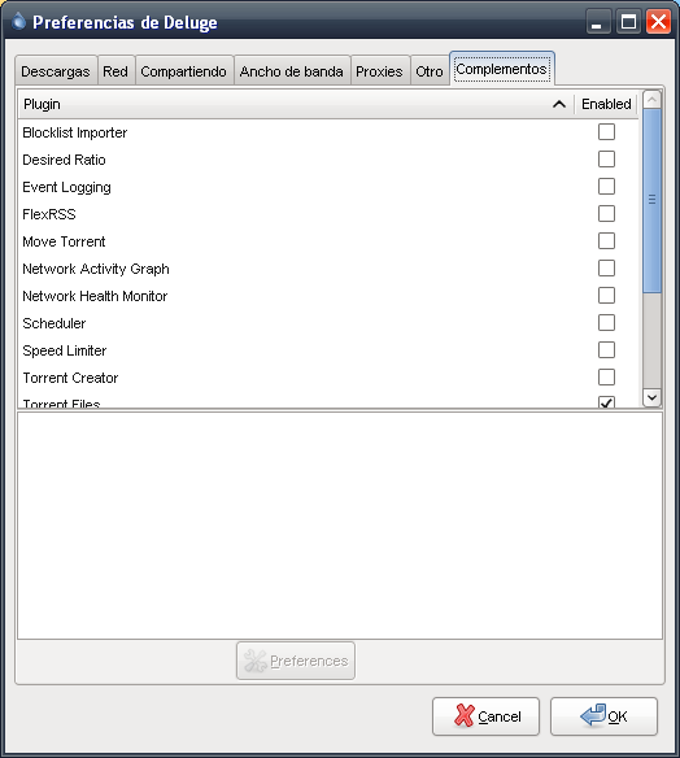Tick the Event Logging checkbox
The width and height of the screenshot is (680, 758).
607,186
